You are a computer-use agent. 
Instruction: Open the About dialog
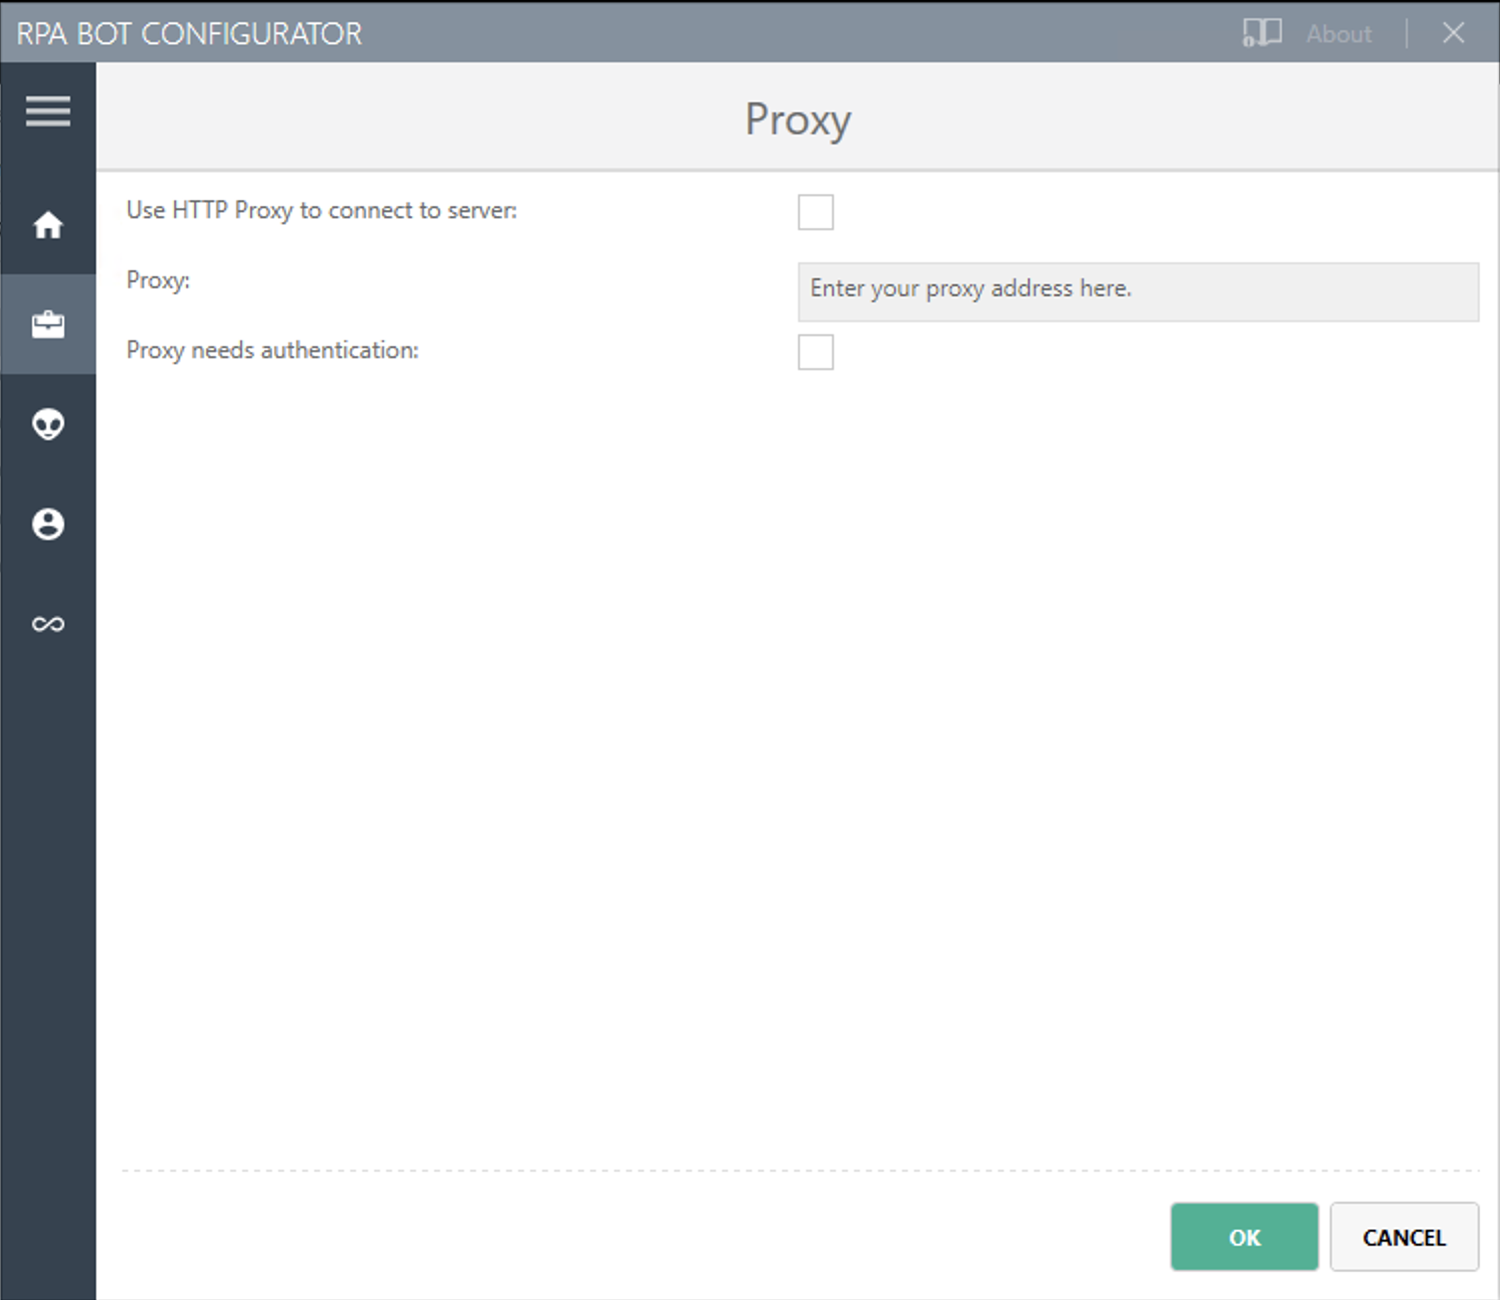click(x=1338, y=33)
